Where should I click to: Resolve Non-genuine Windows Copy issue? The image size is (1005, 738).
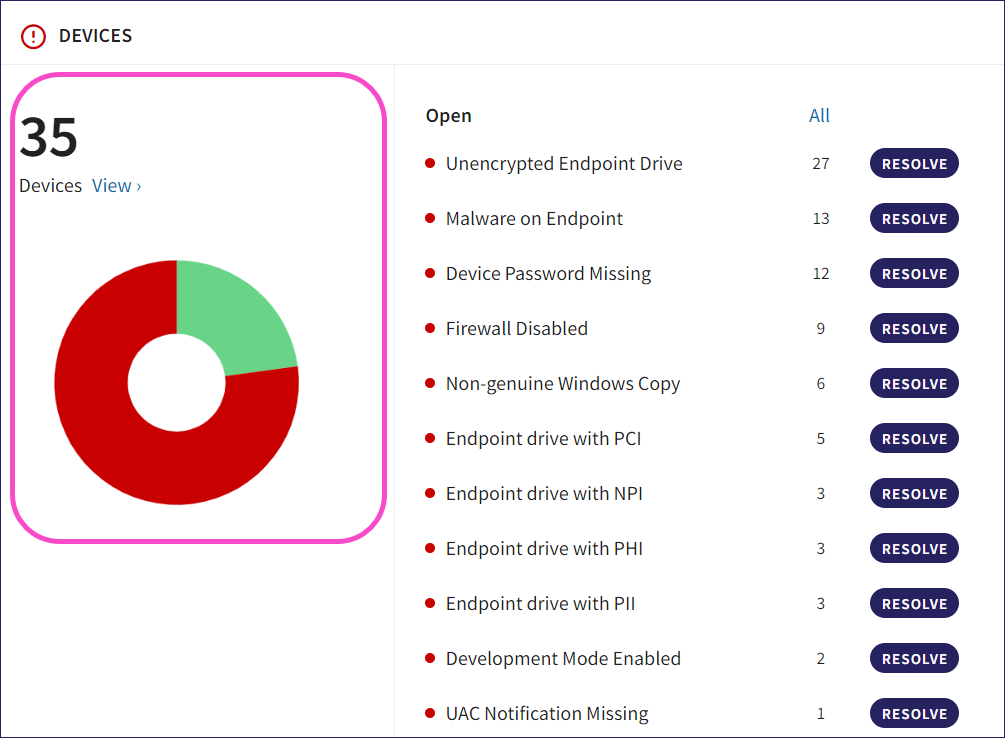click(914, 384)
